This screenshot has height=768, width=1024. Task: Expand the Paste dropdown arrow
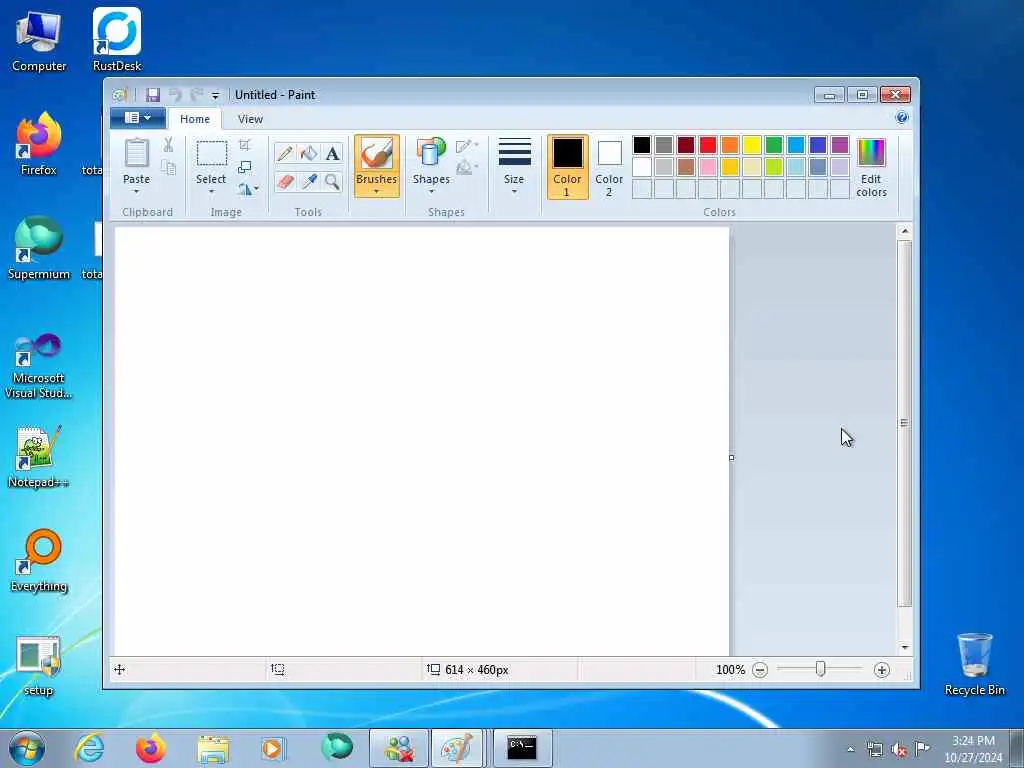136,192
